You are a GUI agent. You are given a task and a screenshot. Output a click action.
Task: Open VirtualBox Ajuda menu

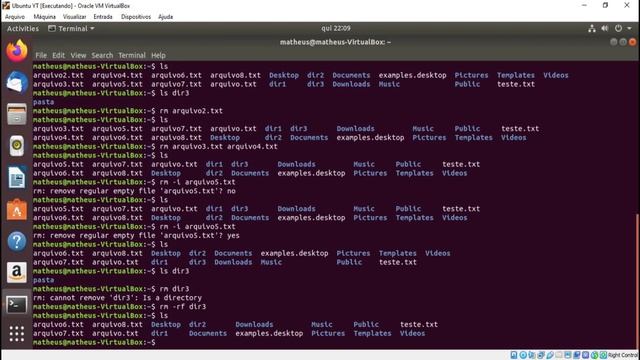(x=165, y=17)
